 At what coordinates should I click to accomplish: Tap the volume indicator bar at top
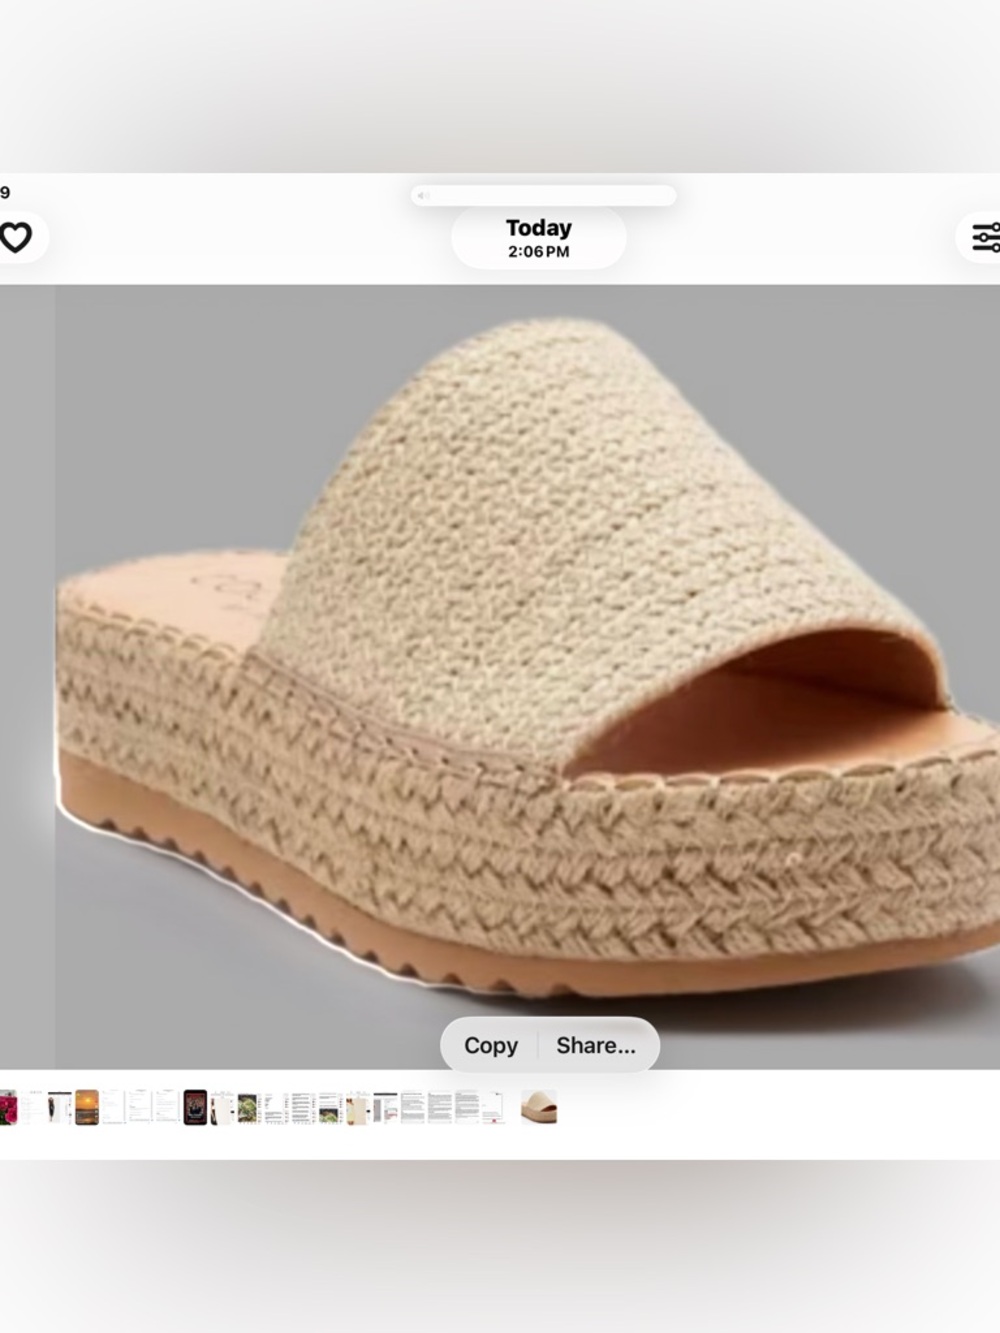click(x=544, y=196)
